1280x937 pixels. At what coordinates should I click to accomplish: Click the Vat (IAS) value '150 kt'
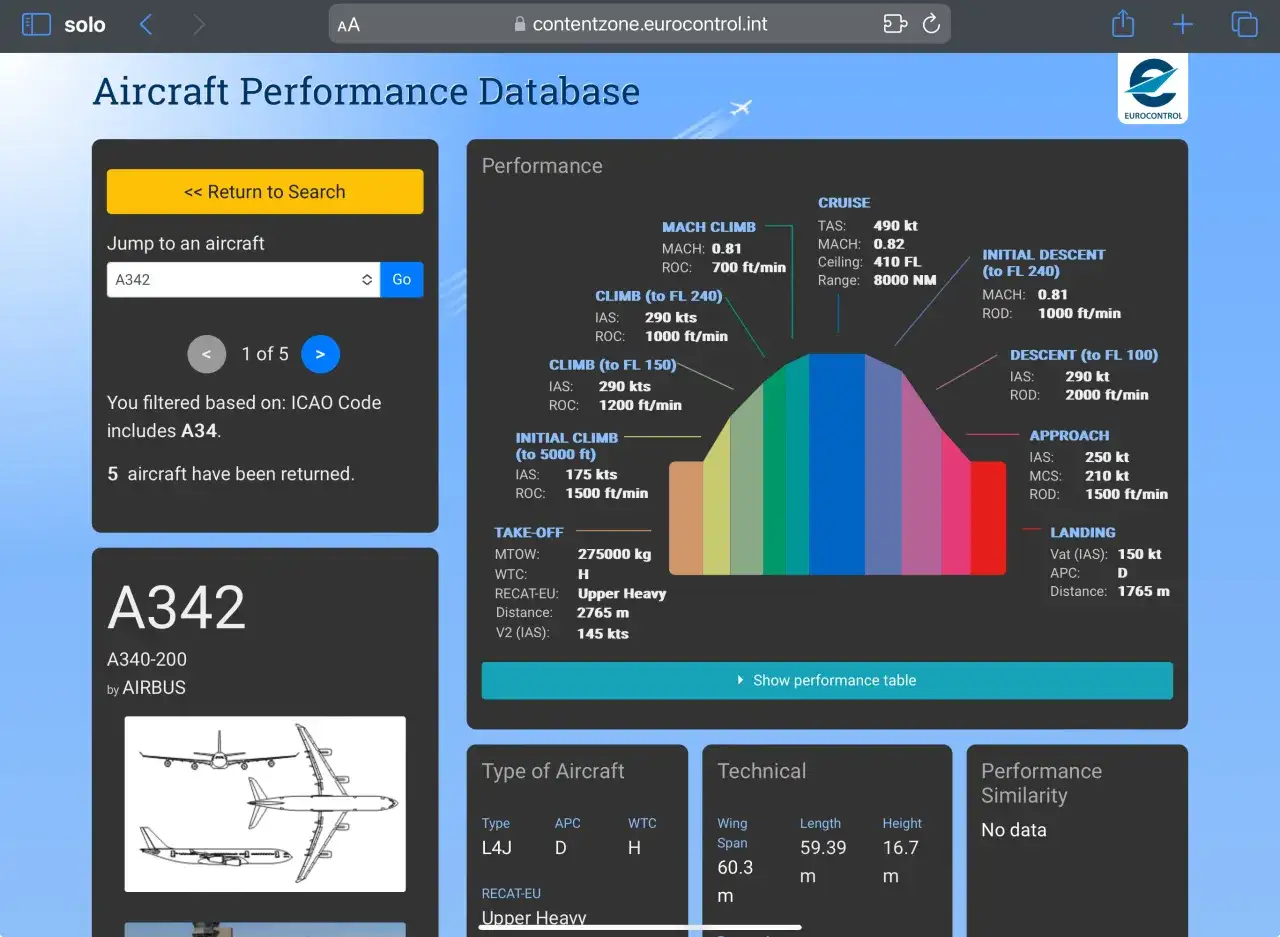(1140, 554)
